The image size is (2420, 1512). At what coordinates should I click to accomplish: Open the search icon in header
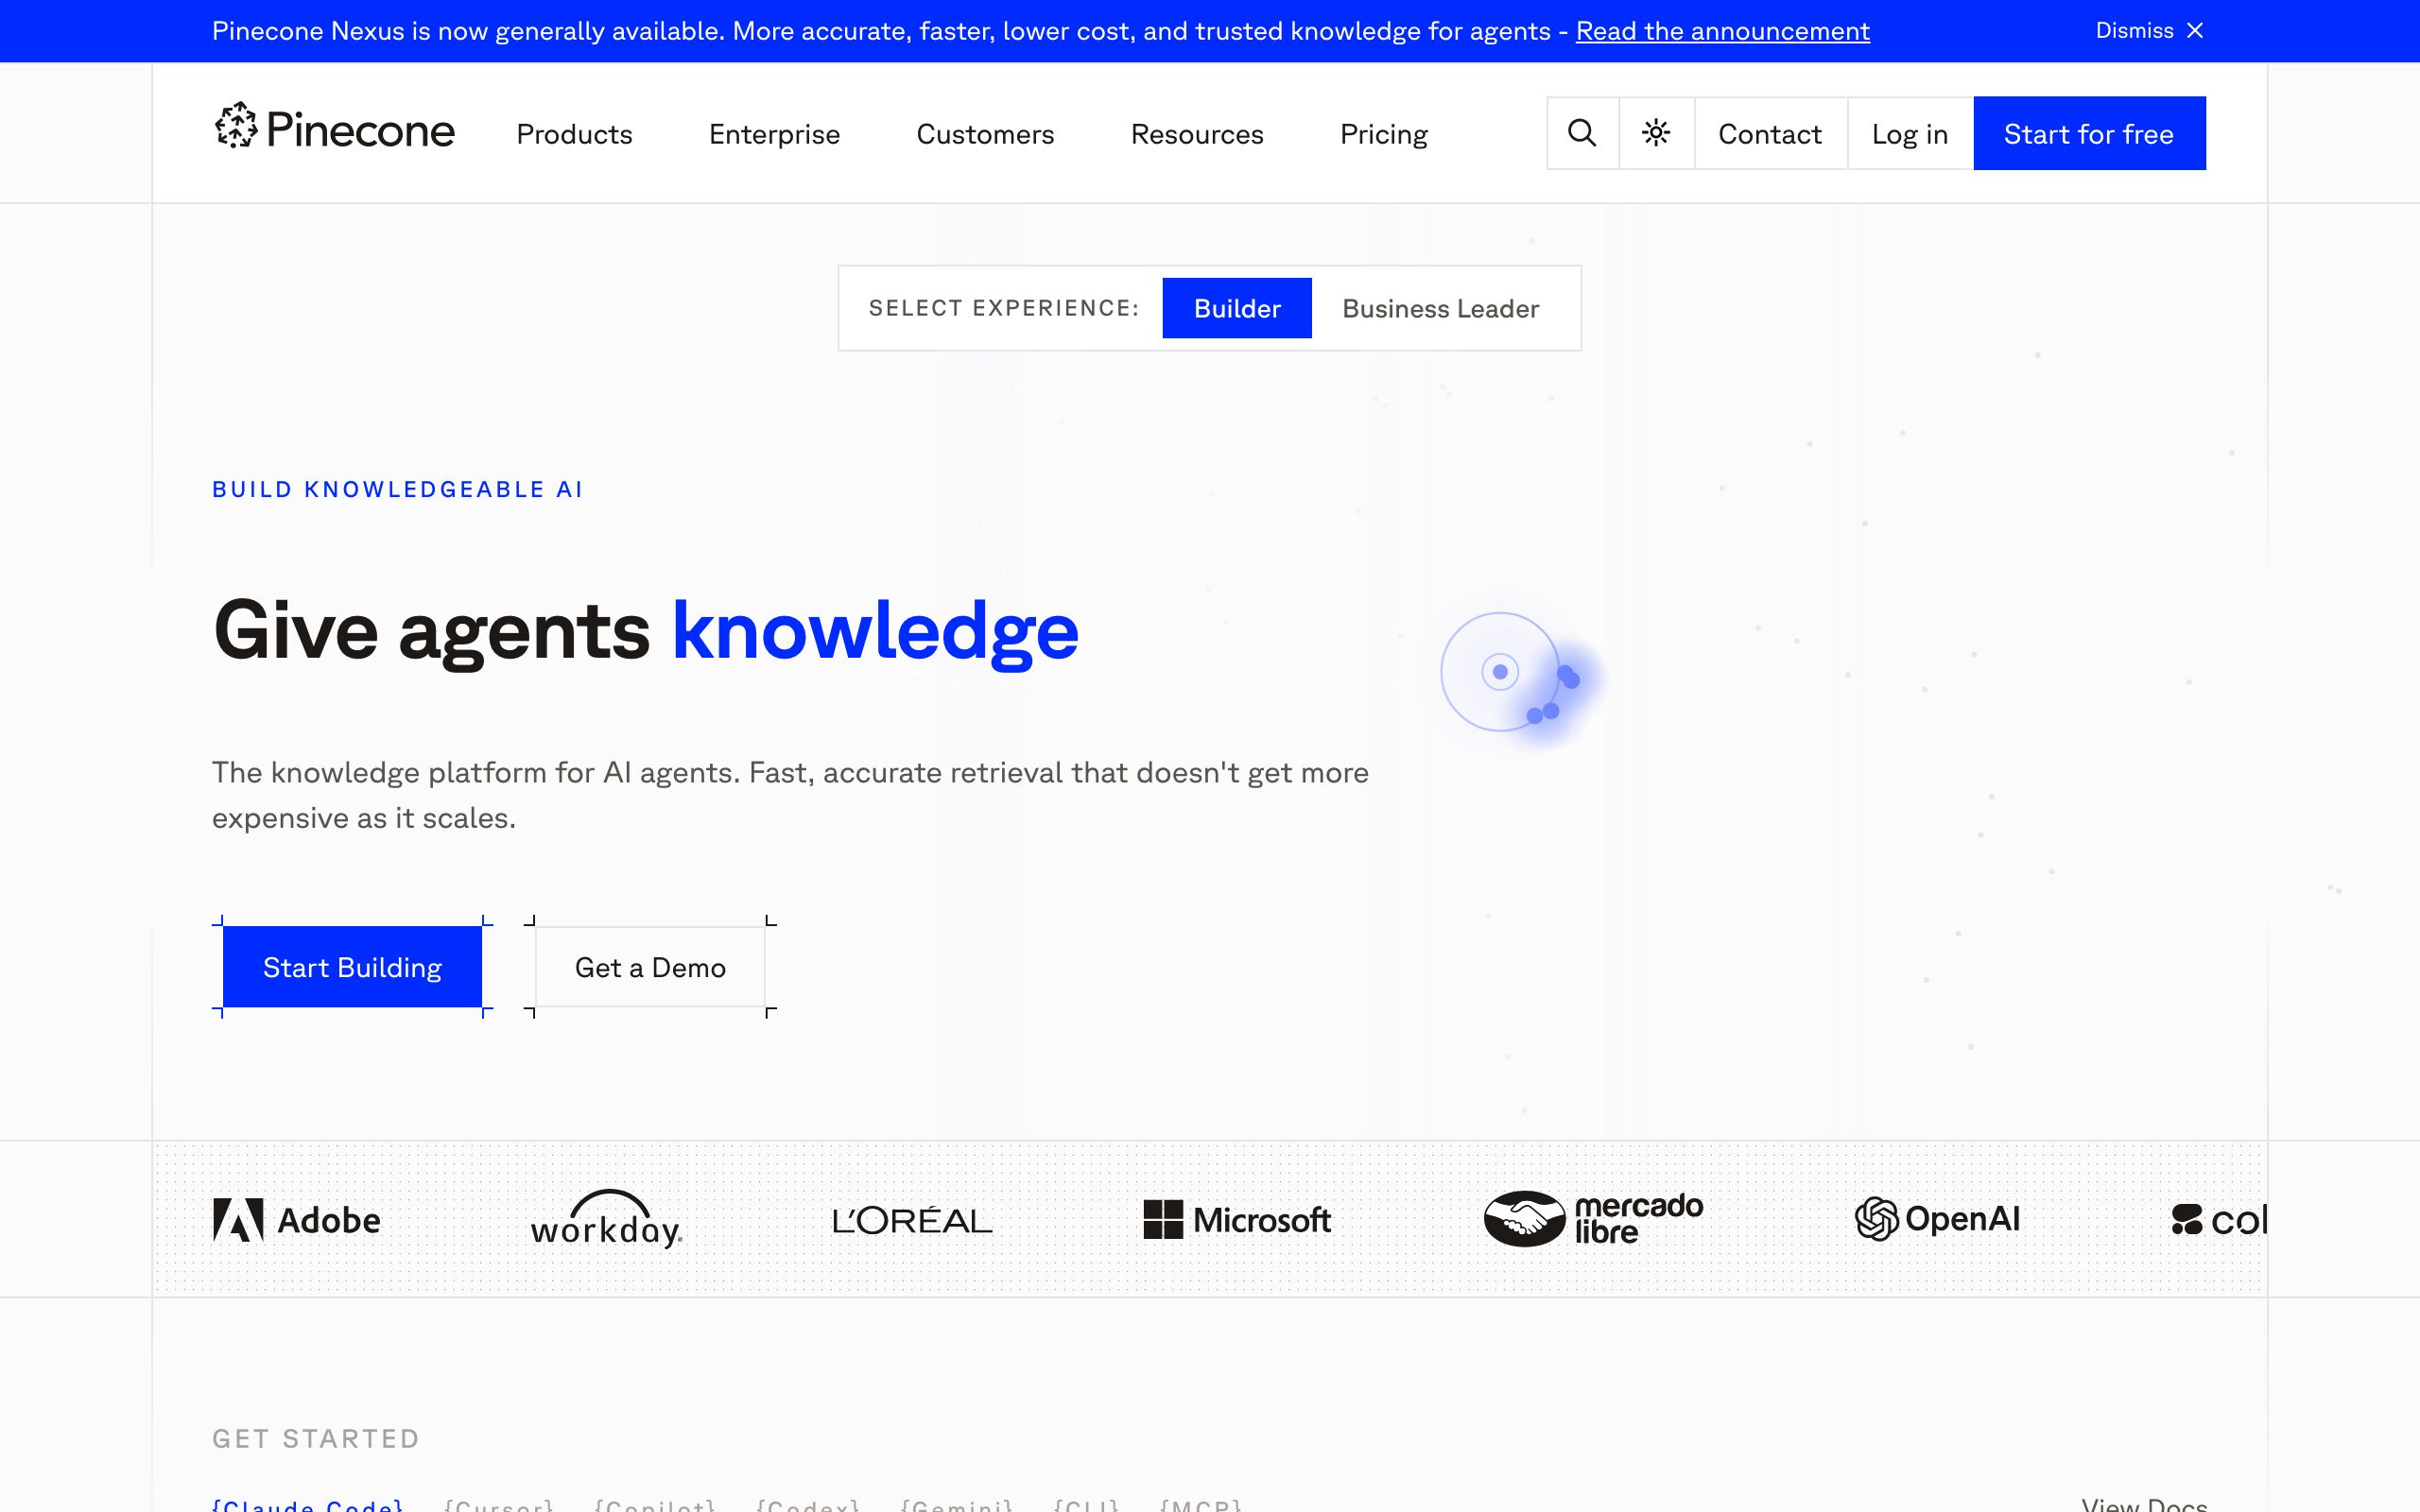coord(1582,133)
